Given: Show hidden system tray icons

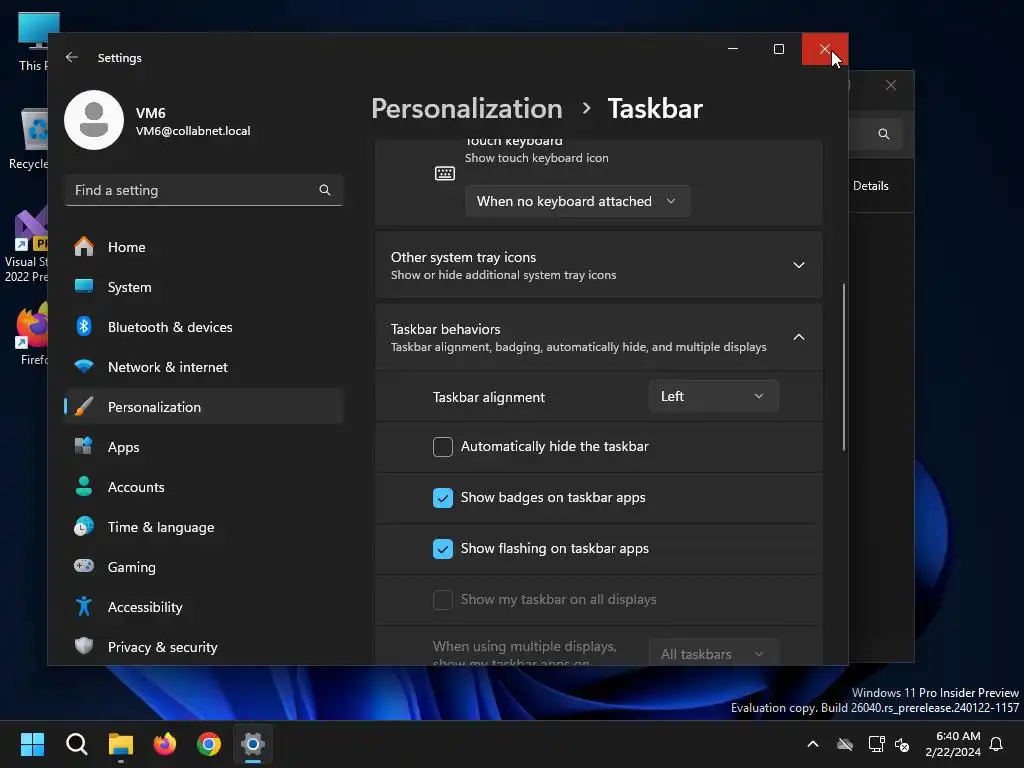Looking at the screenshot, I should click(813, 744).
